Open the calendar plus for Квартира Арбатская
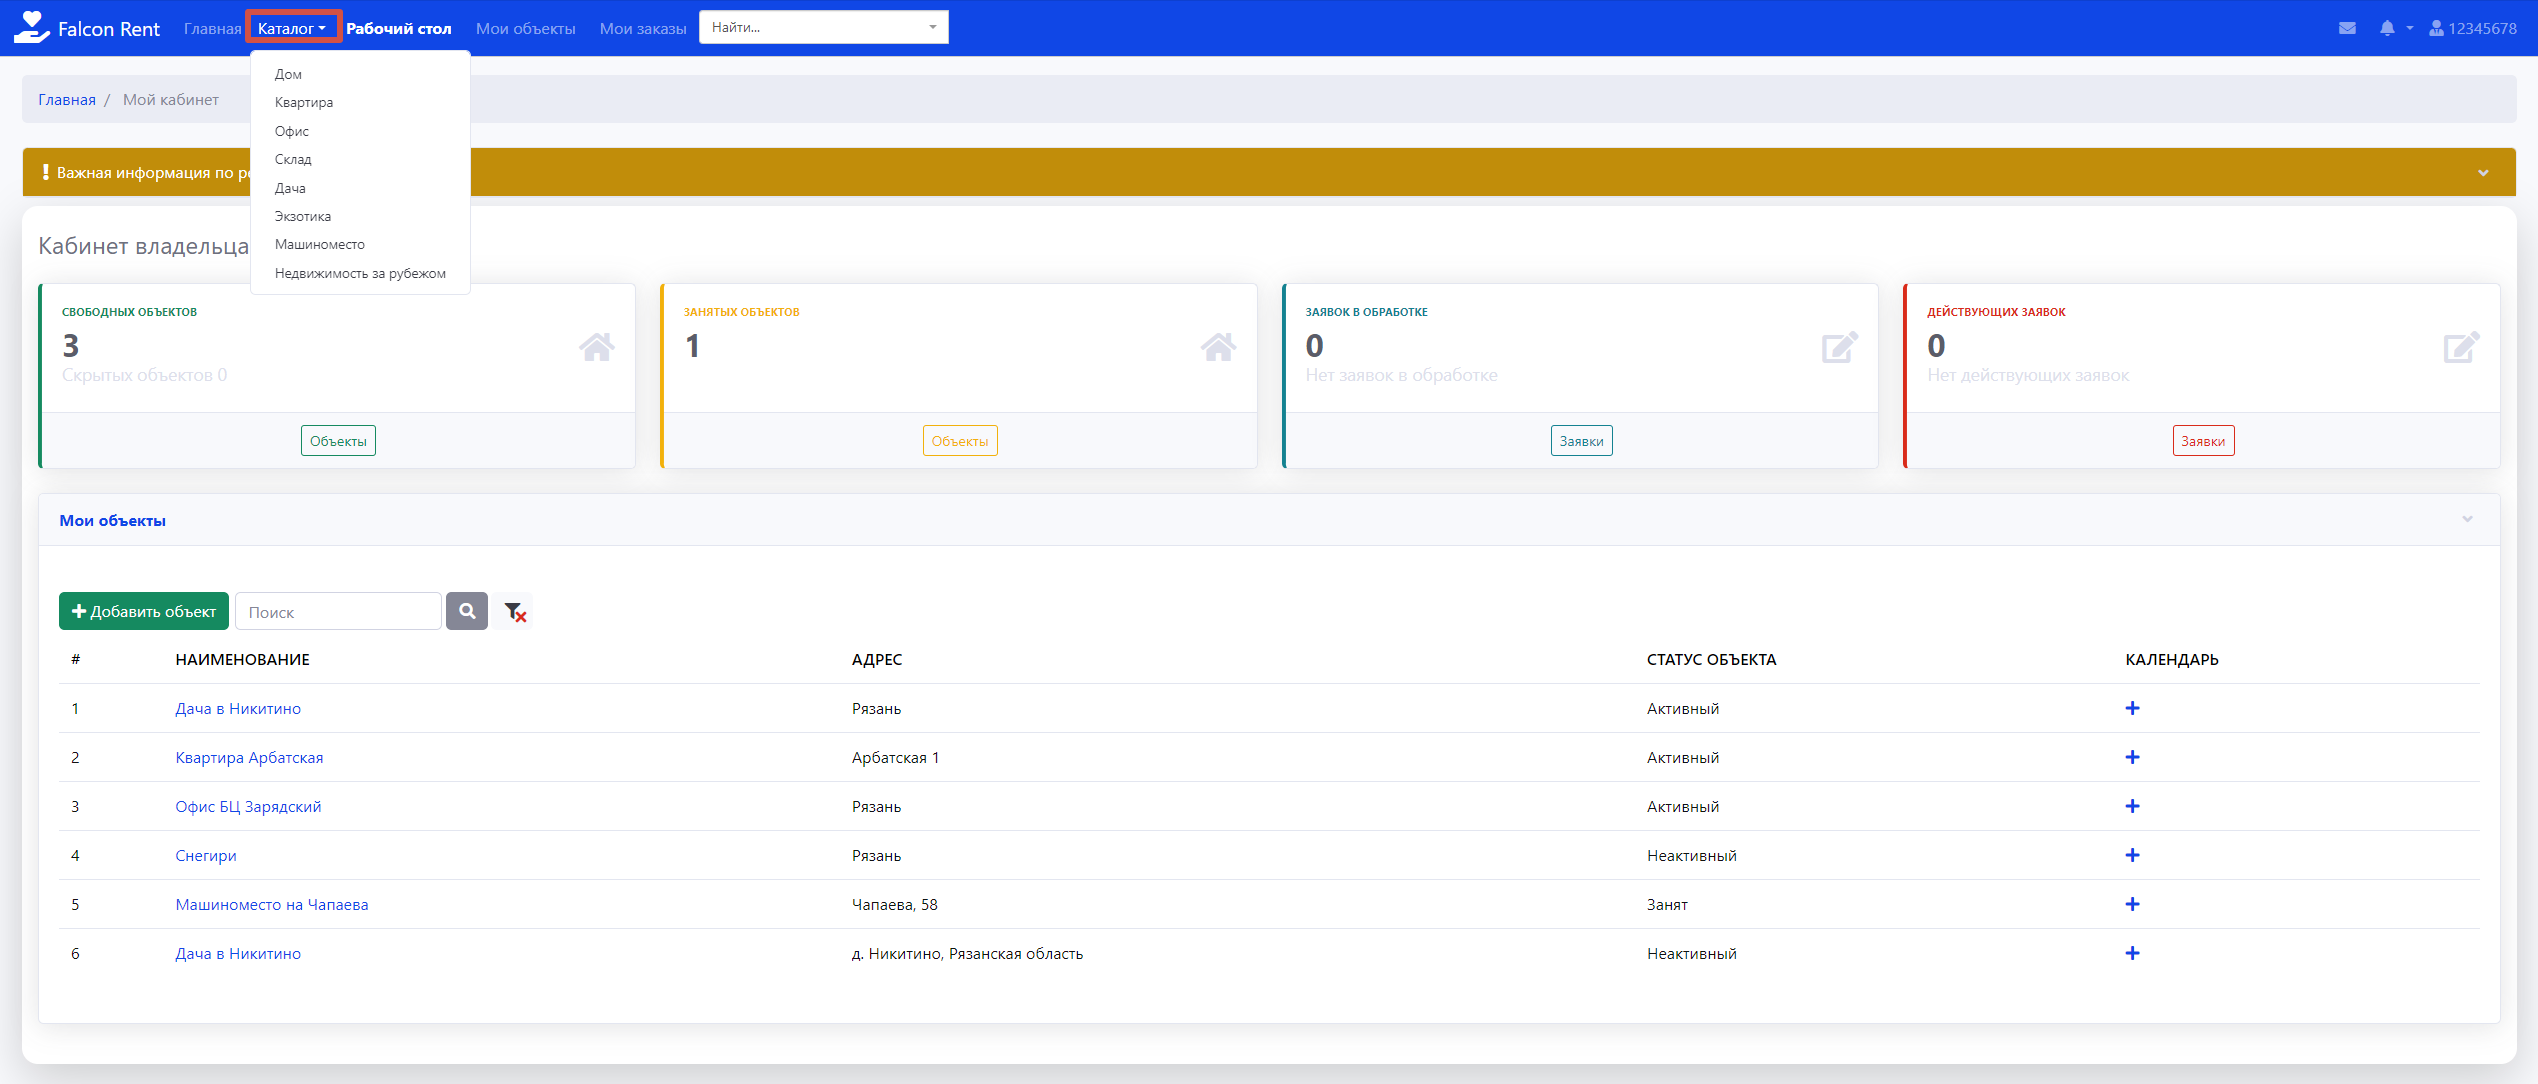 tap(2132, 757)
